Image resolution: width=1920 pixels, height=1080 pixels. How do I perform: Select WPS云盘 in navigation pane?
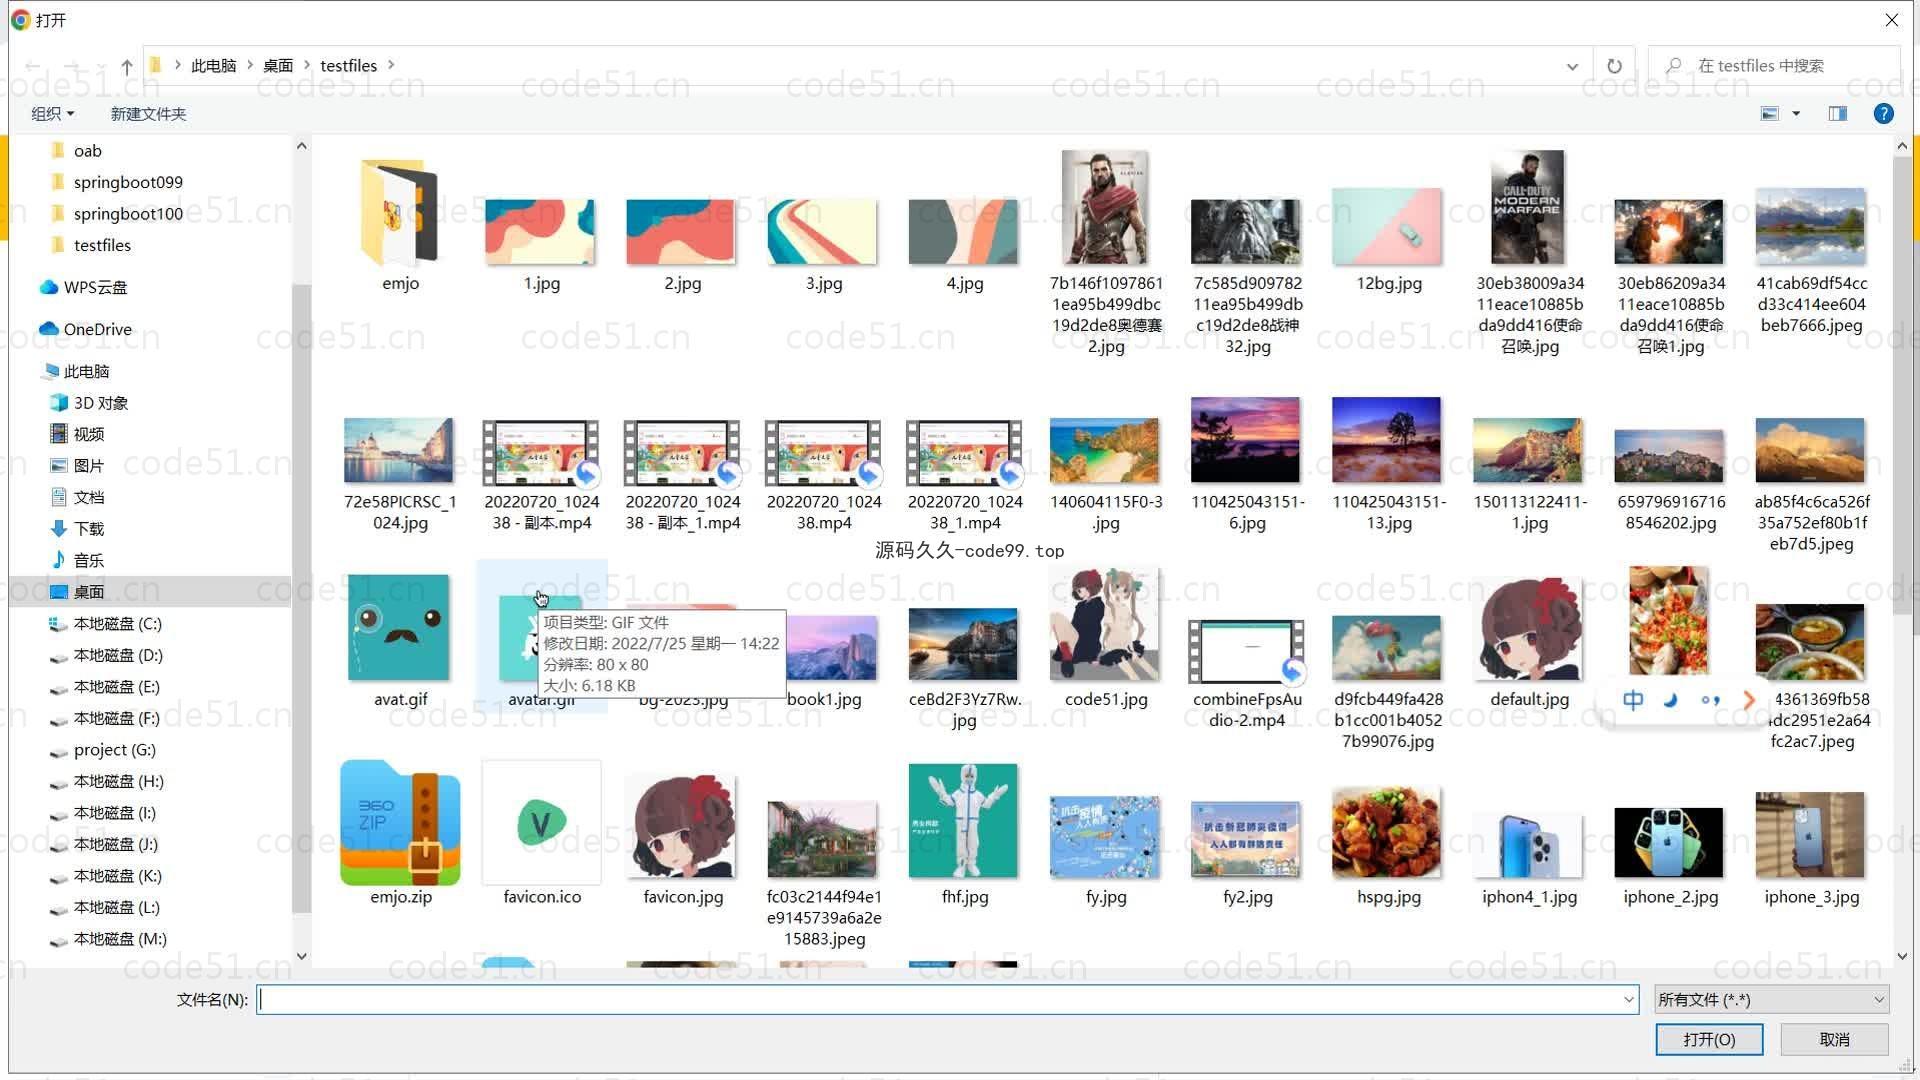pyautogui.click(x=95, y=287)
